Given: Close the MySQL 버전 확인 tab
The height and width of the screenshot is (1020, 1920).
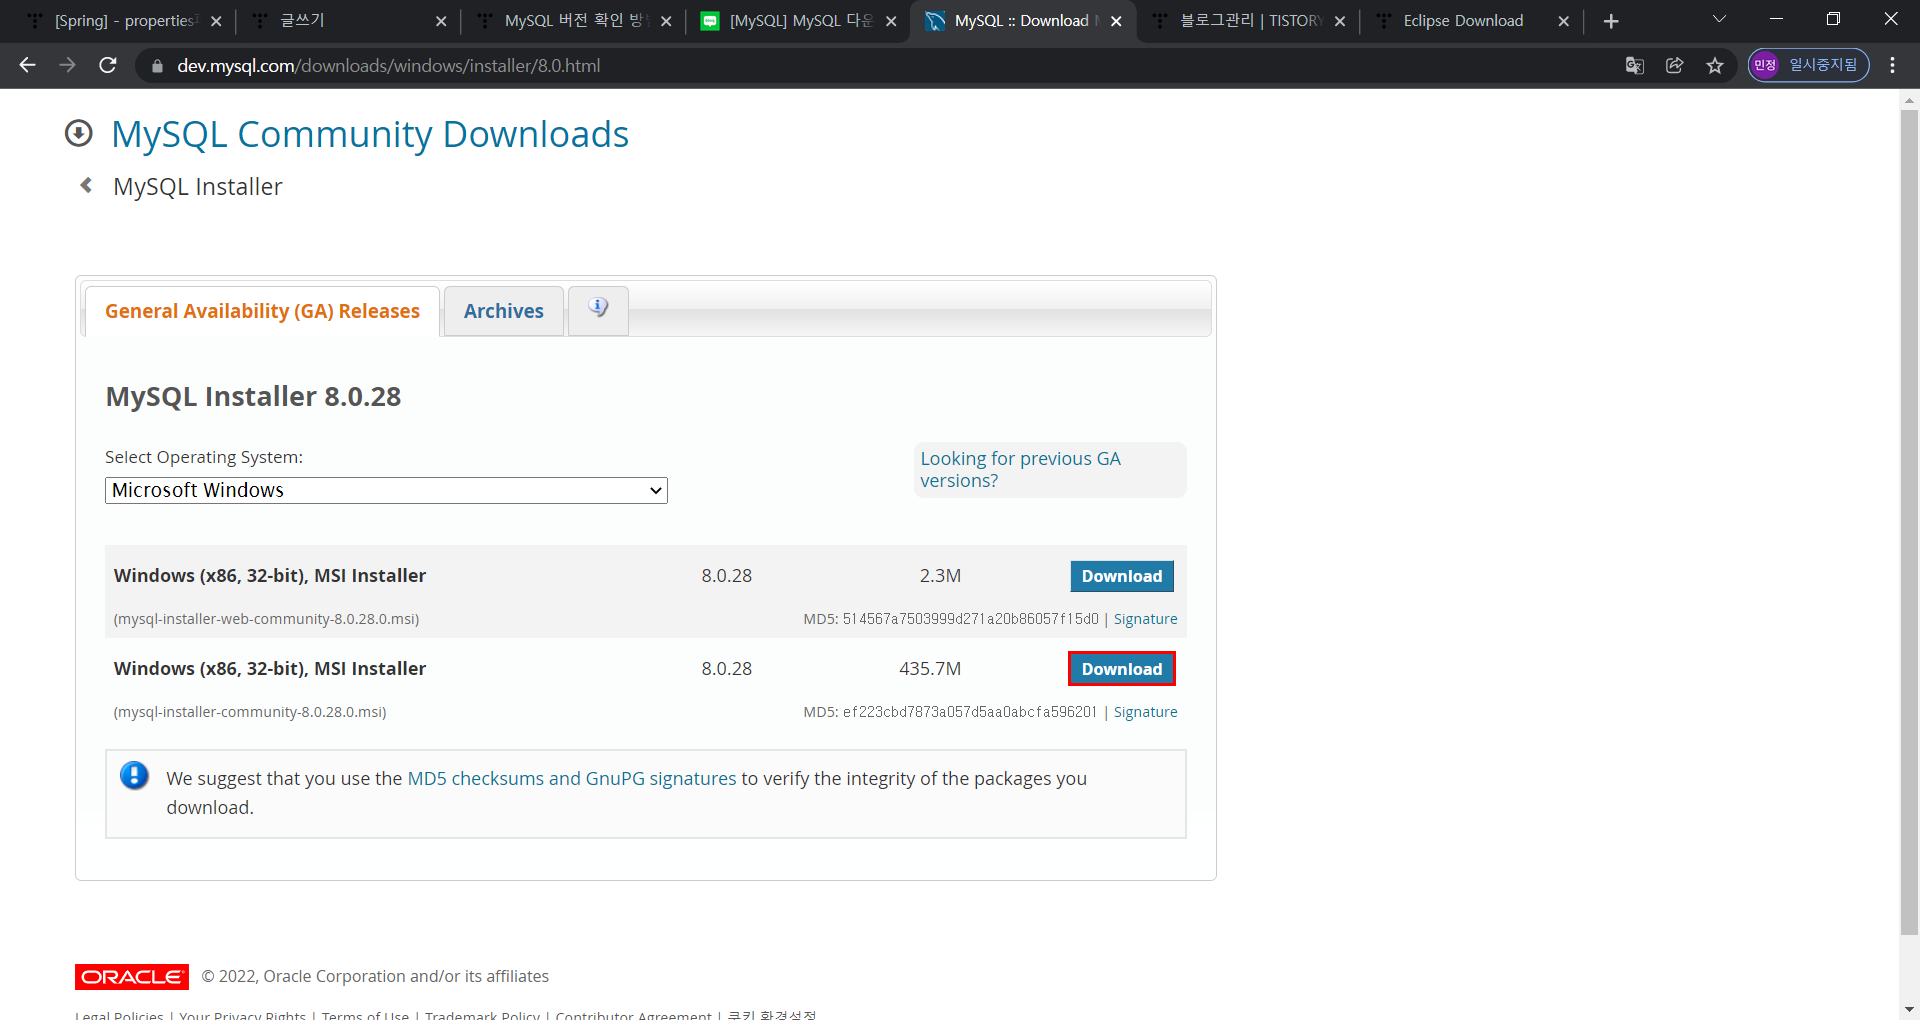Looking at the screenshot, I should click(666, 21).
